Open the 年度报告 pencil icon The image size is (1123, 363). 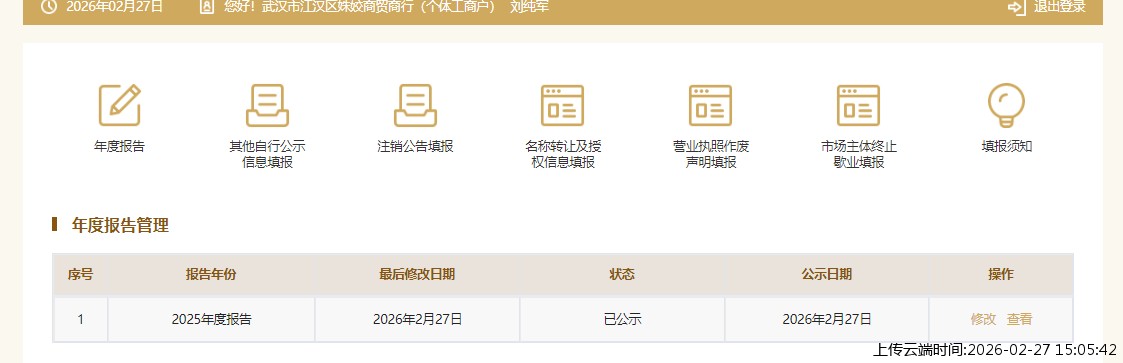point(120,105)
